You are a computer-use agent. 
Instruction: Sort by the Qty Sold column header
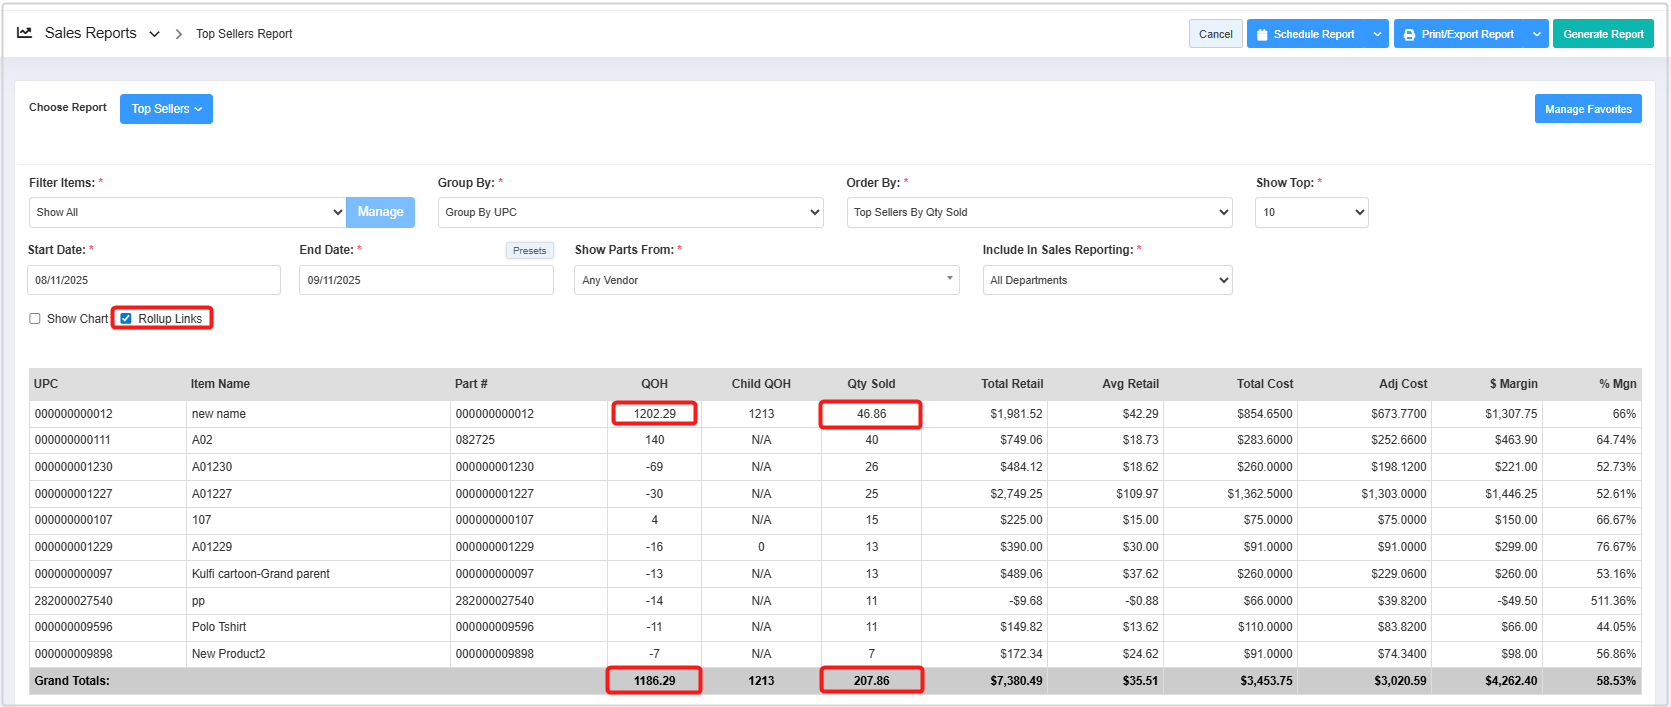(871, 384)
